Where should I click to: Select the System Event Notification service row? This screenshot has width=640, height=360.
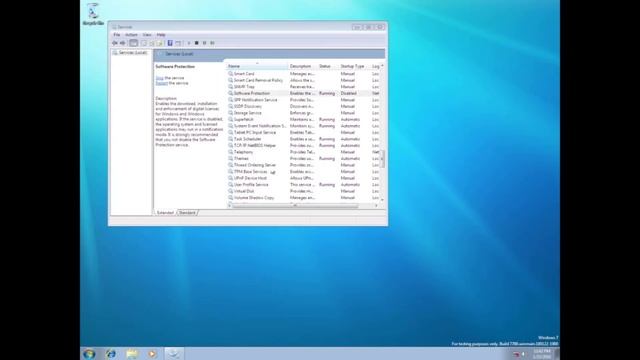tap(303, 126)
